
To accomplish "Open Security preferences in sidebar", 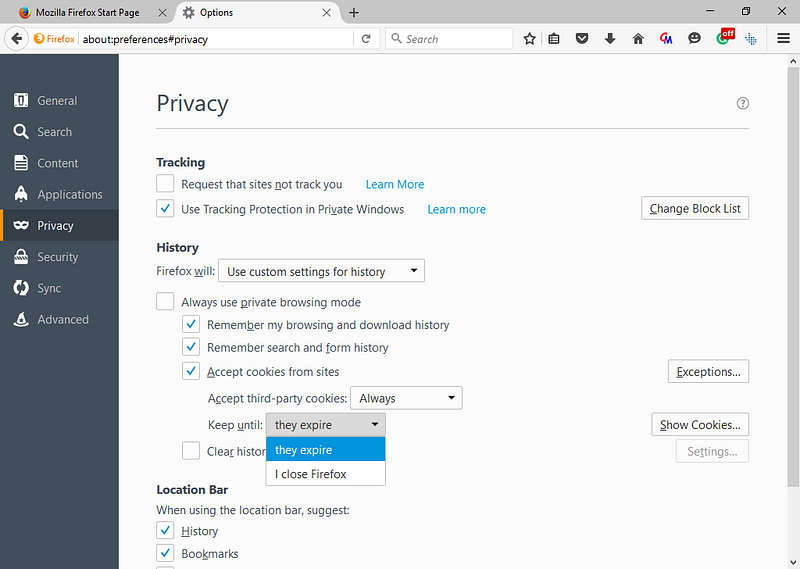I will click(59, 257).
